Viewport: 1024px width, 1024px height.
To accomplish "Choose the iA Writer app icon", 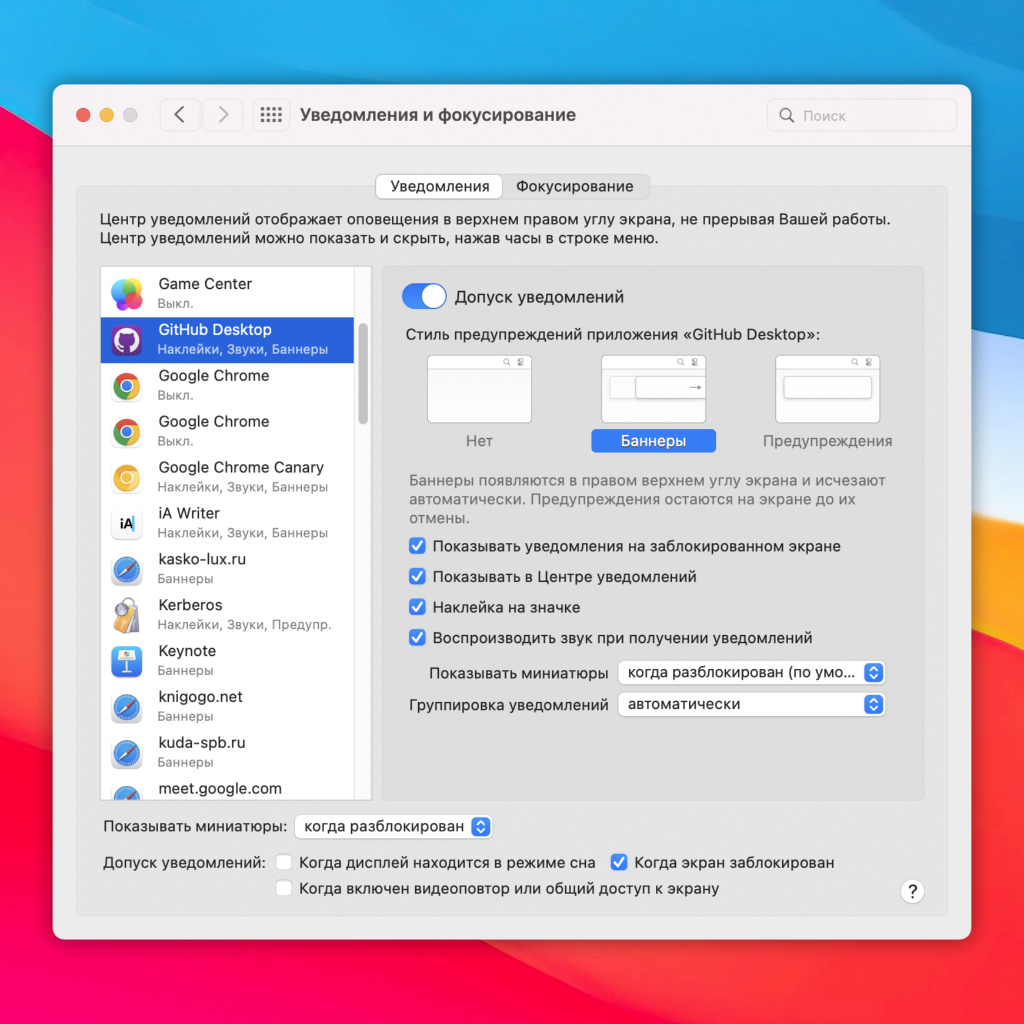I will tap(127, 523).
